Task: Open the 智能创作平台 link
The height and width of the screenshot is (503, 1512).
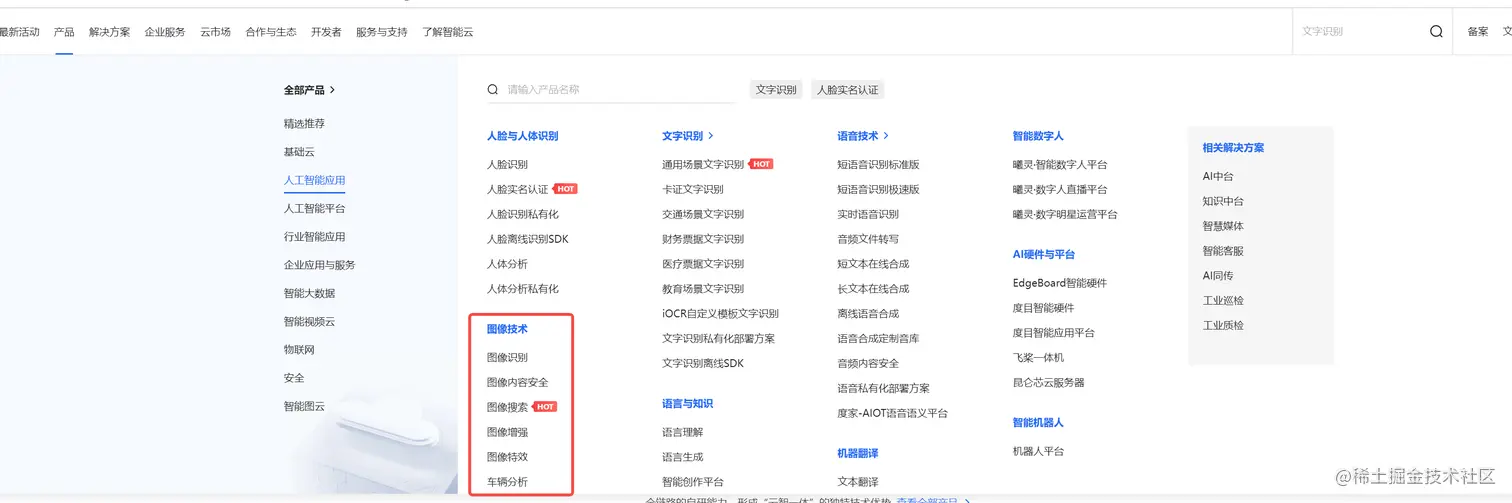Action: point(692,482)
